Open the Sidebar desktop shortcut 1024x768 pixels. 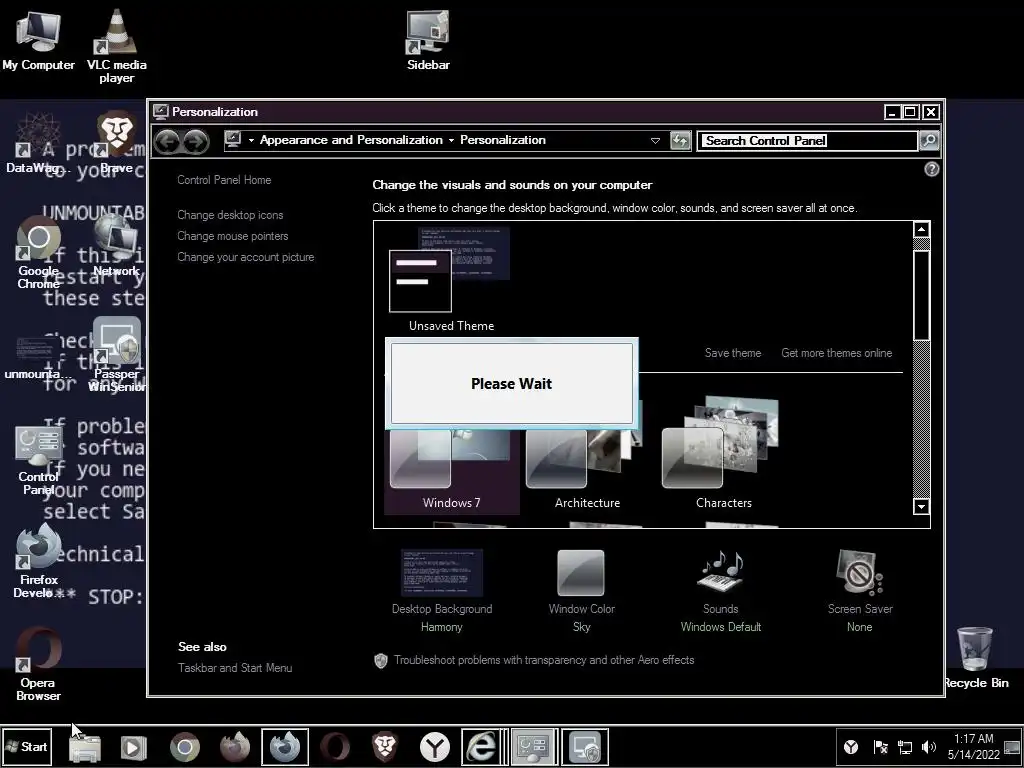click(x=428, y=40)
